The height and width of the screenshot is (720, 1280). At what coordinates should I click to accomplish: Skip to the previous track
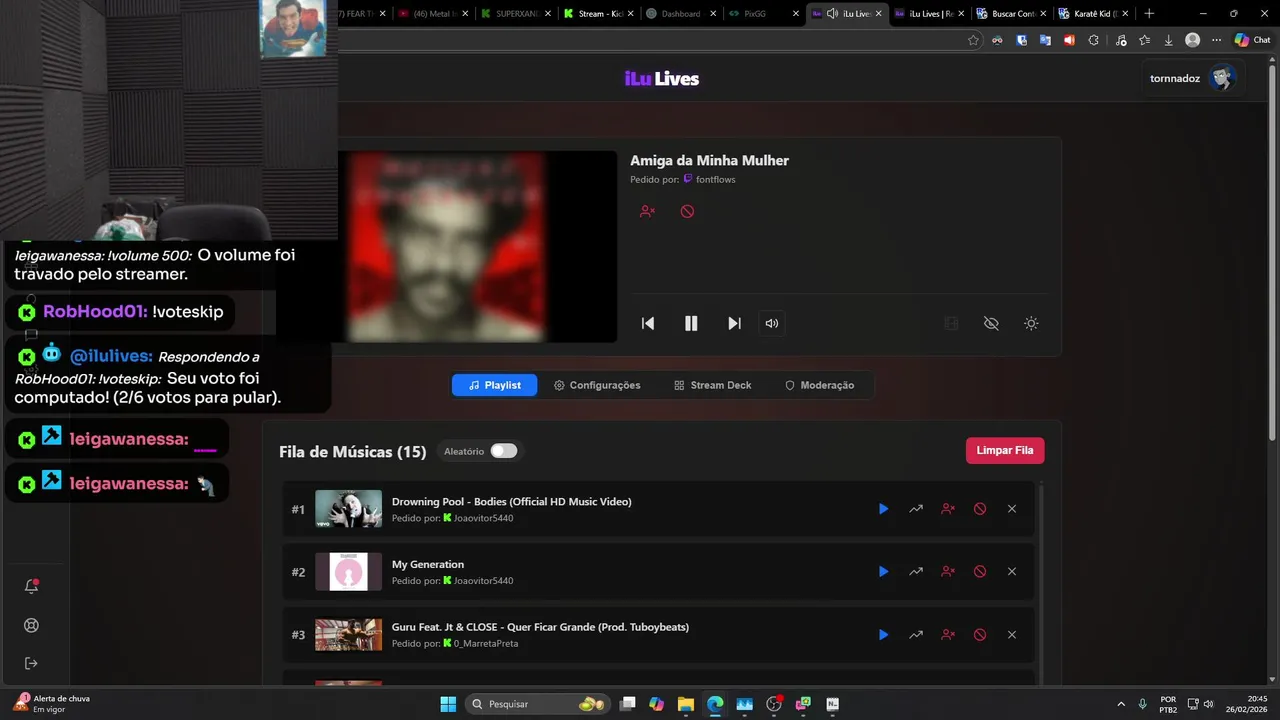pos(648,323)
